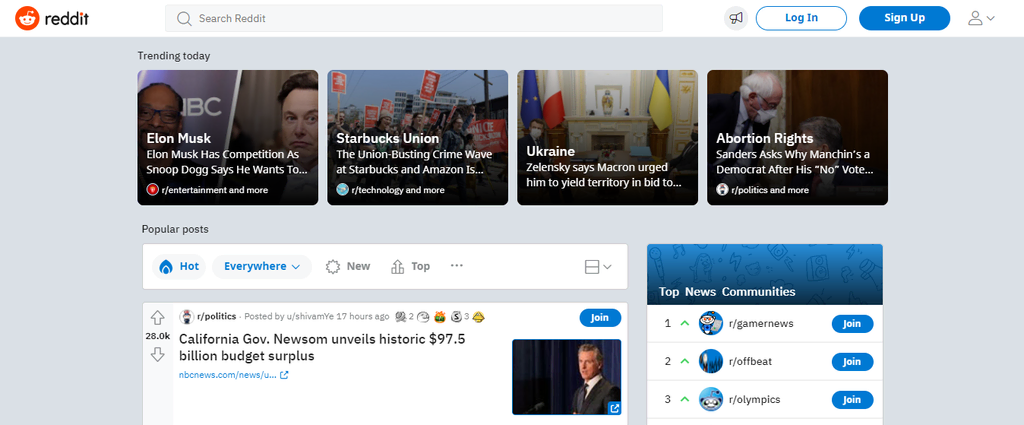Click the r/entertainment community avatar icon
The image size is (1024, 425).
153,190
